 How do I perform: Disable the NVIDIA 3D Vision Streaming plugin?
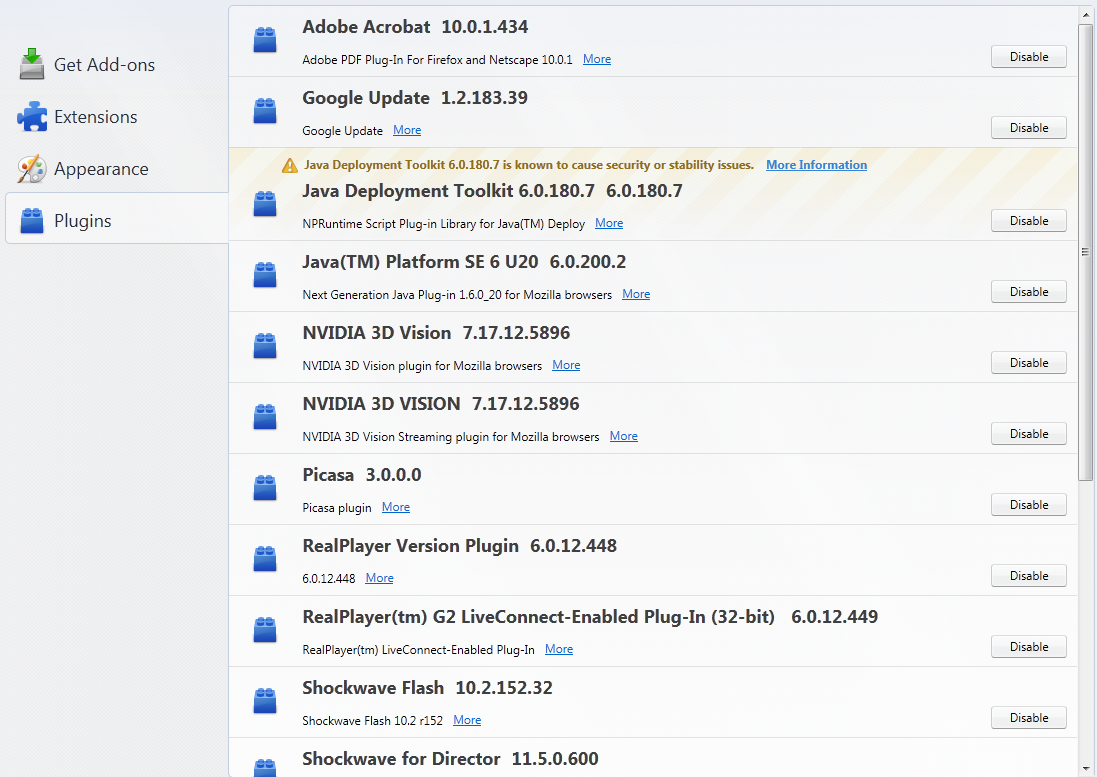pos(1028,434)
